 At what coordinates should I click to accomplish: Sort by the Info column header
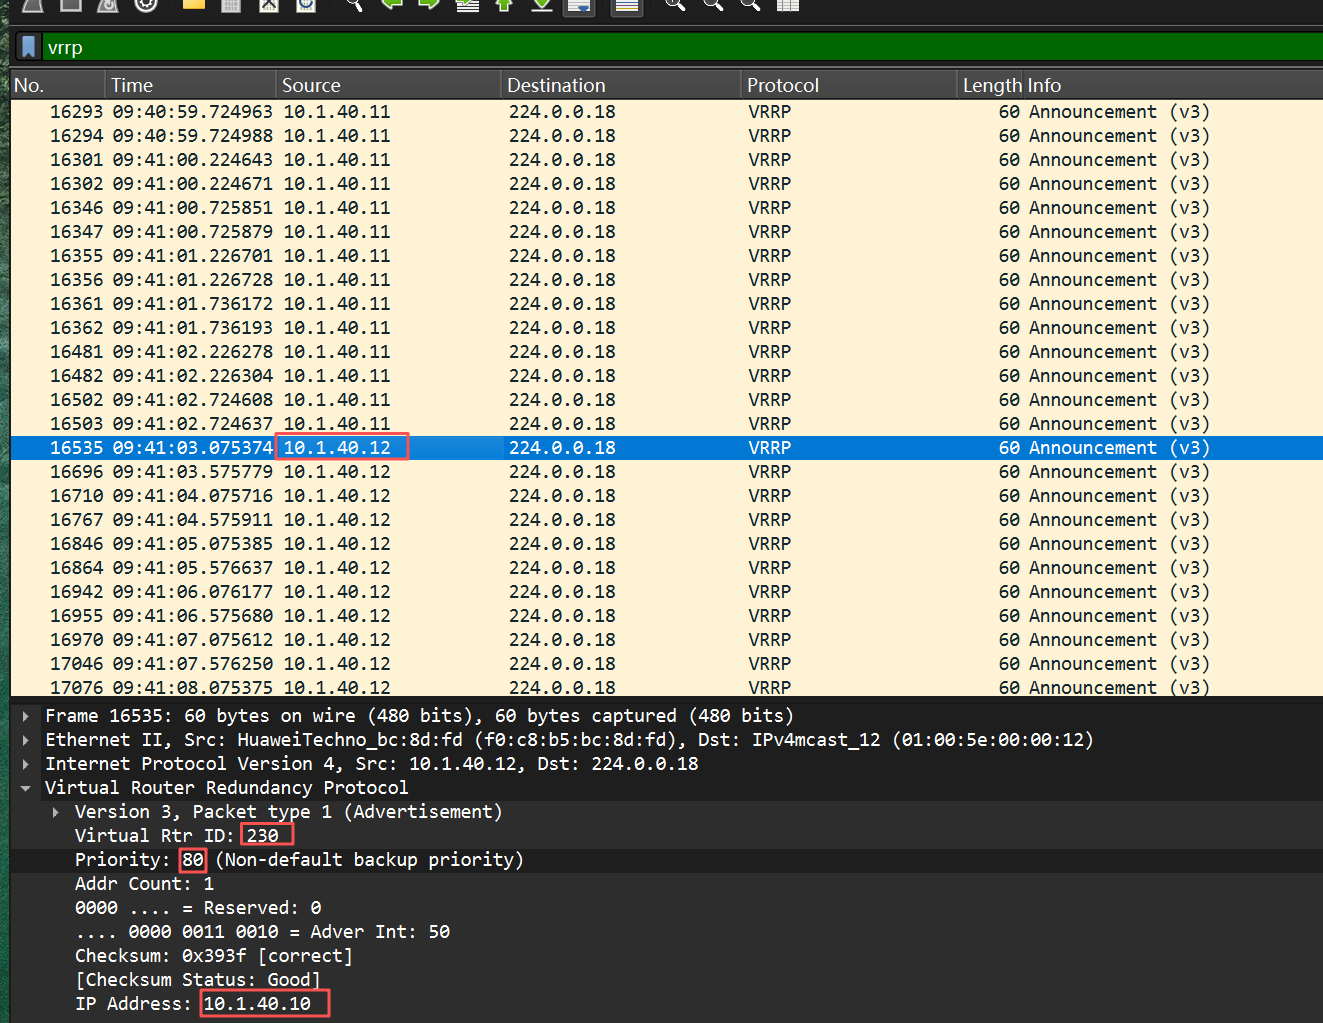click(x=1172, y=86)
